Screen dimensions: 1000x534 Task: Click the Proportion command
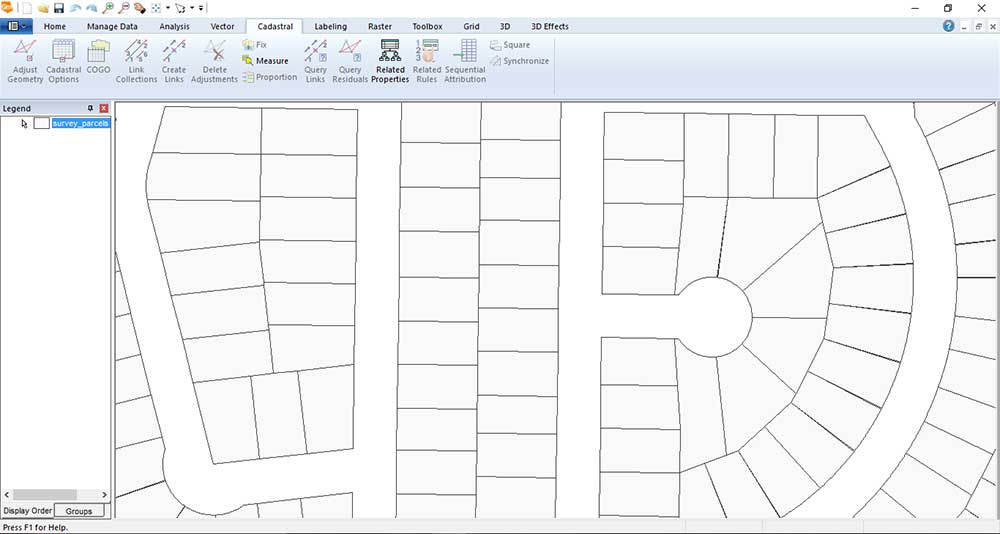tap(270, 77)
